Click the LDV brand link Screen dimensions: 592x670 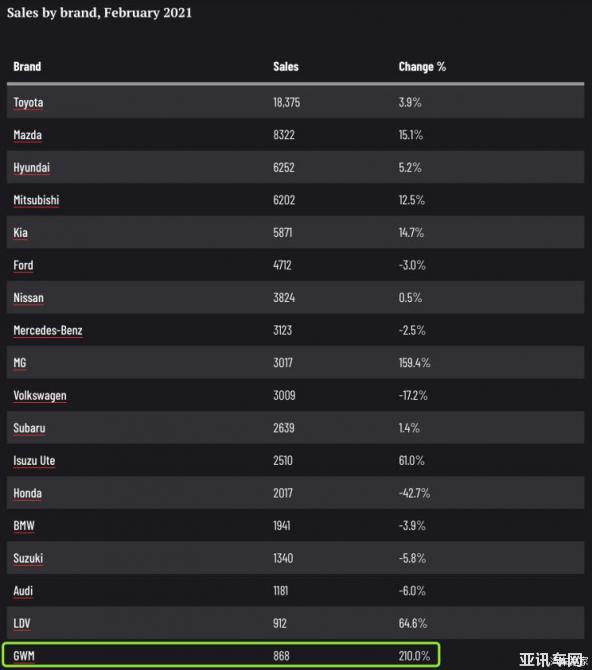22,624
